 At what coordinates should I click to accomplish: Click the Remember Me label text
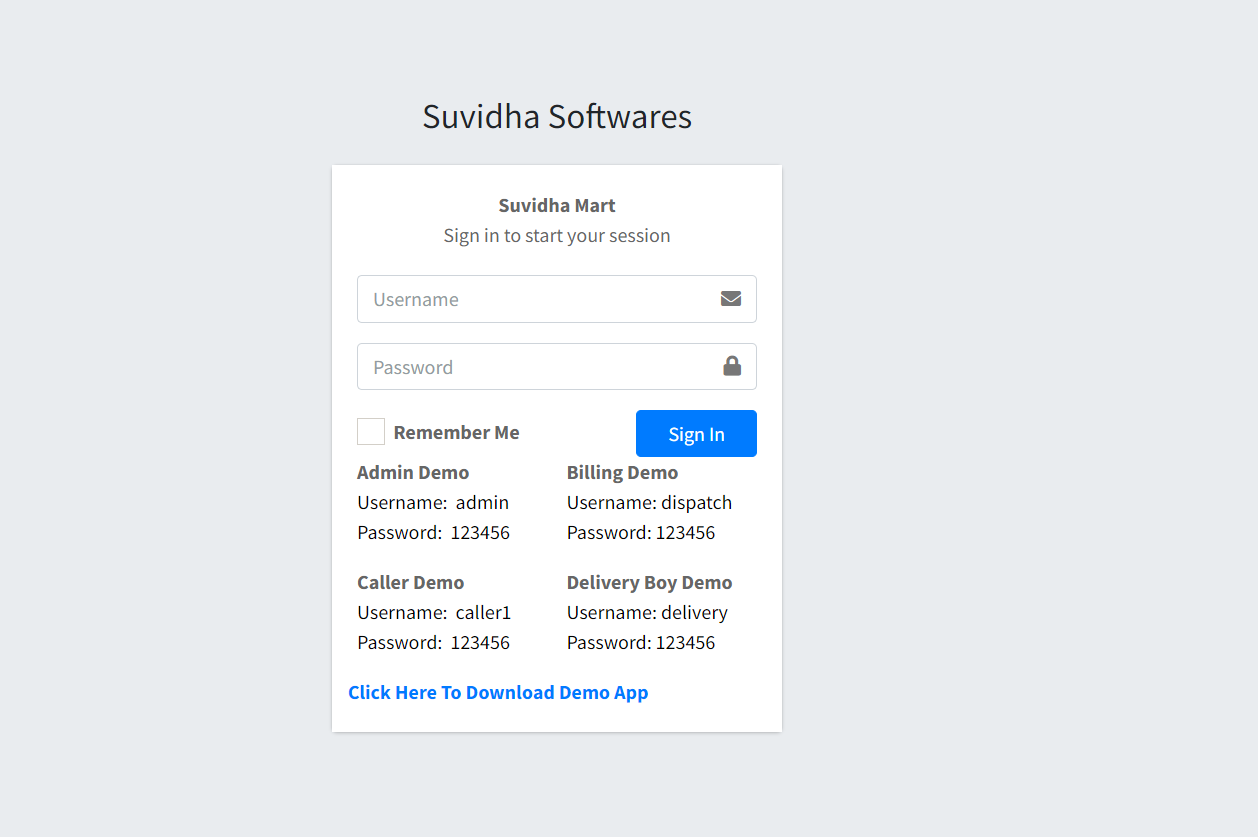456,431
